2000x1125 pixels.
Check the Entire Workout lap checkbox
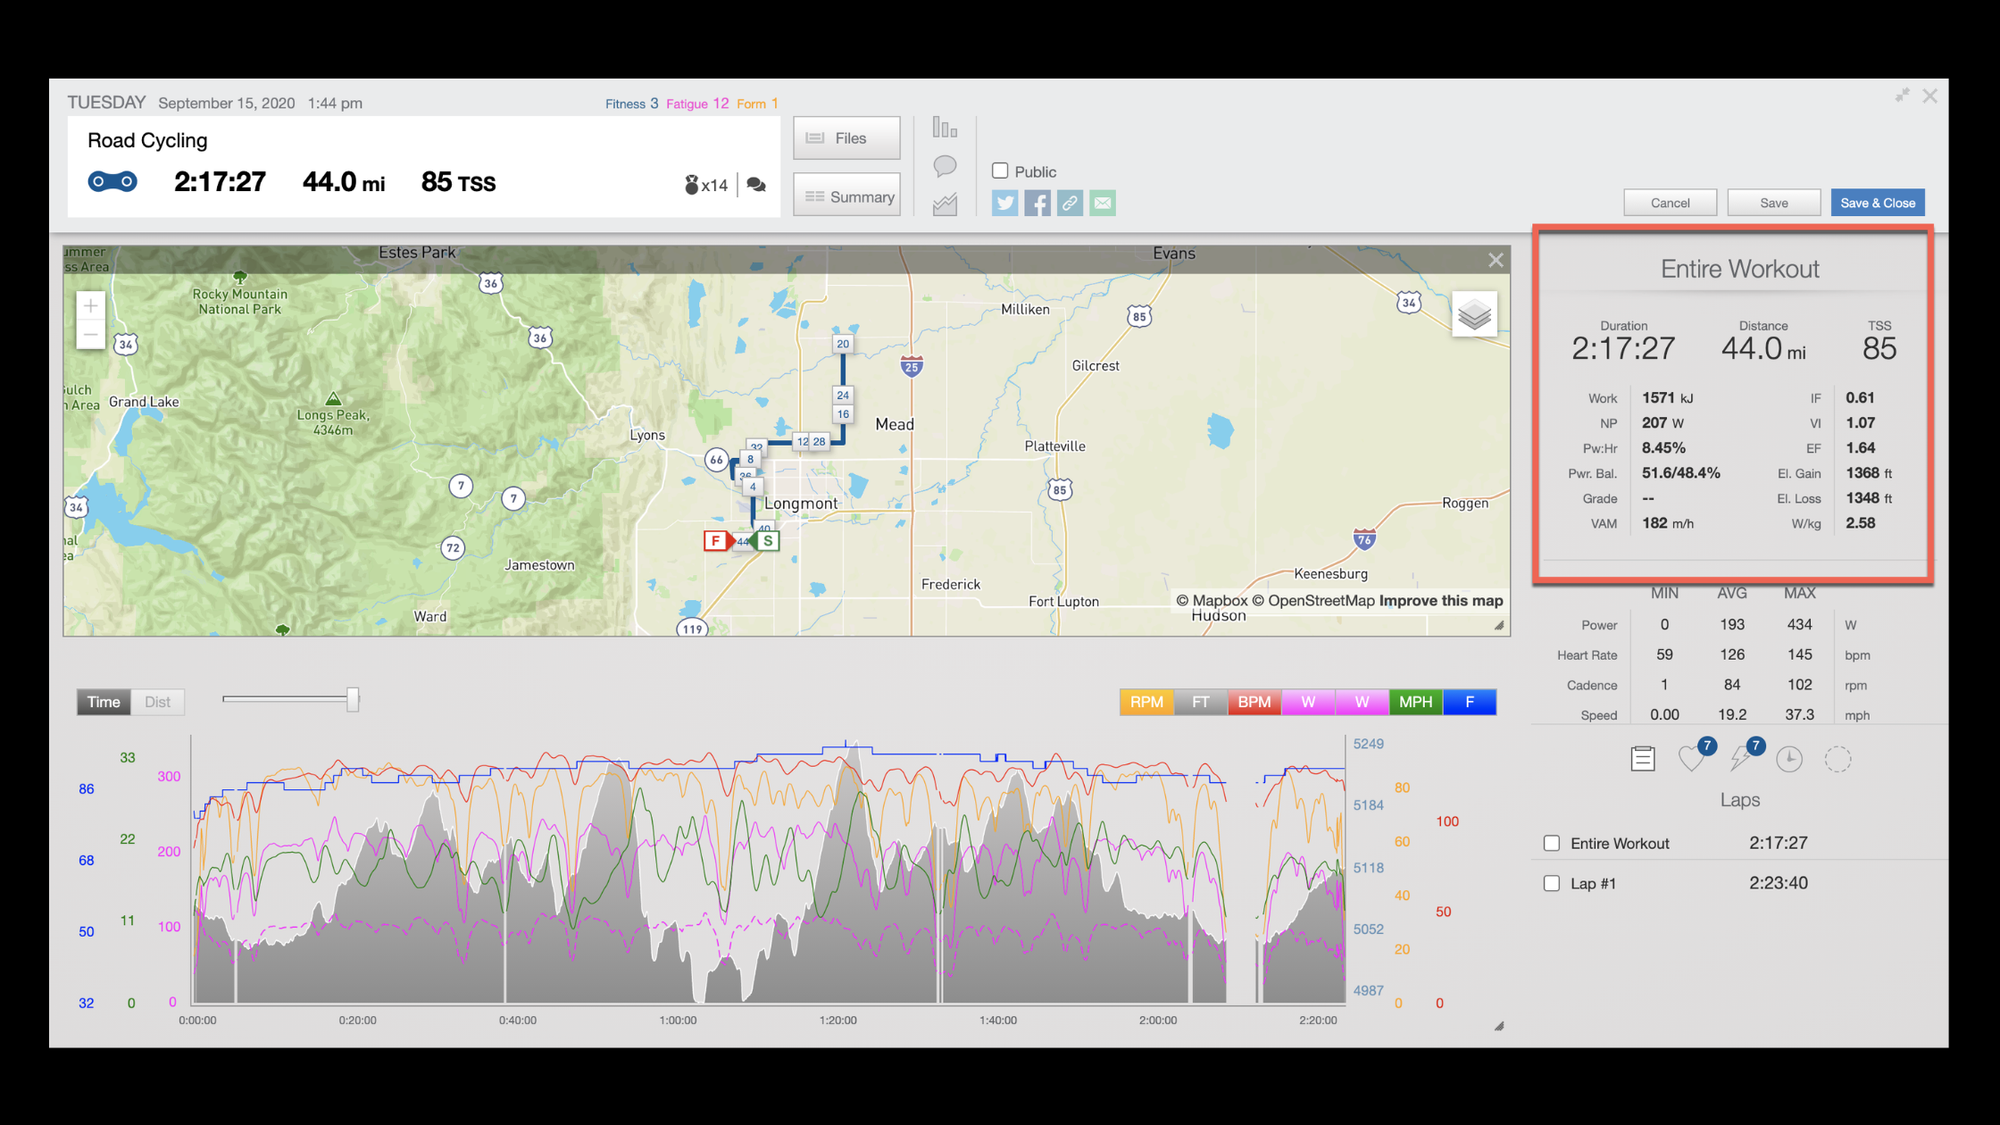pos(1552,843)
